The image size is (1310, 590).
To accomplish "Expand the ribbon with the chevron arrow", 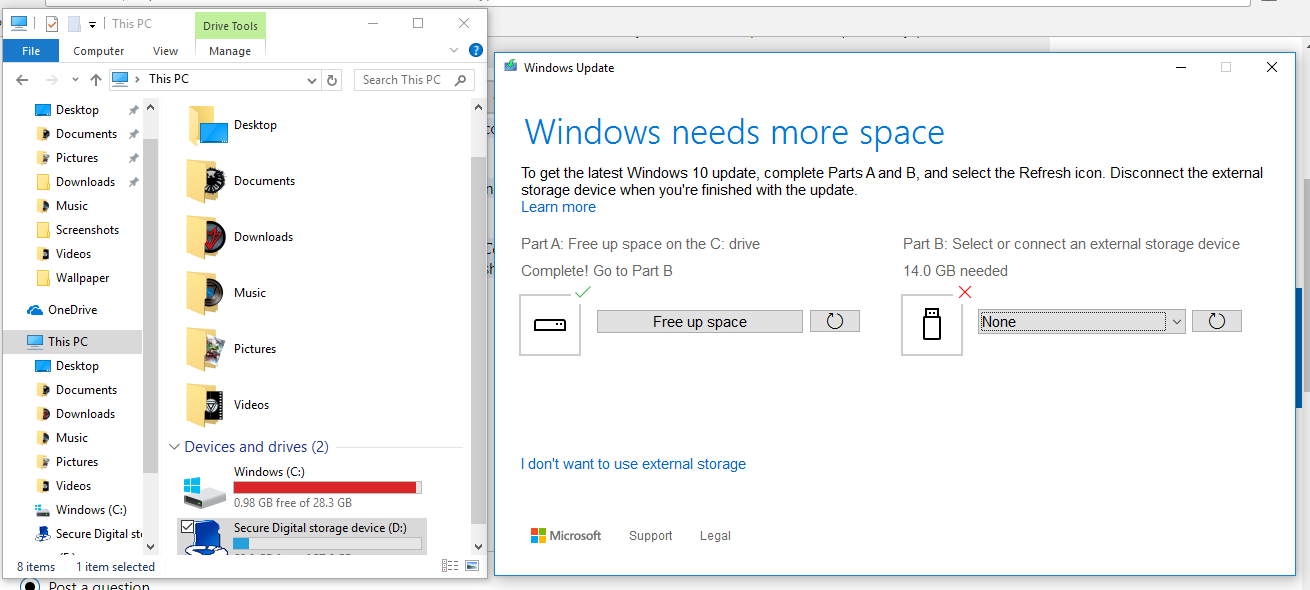I will (x=456, y=51).
